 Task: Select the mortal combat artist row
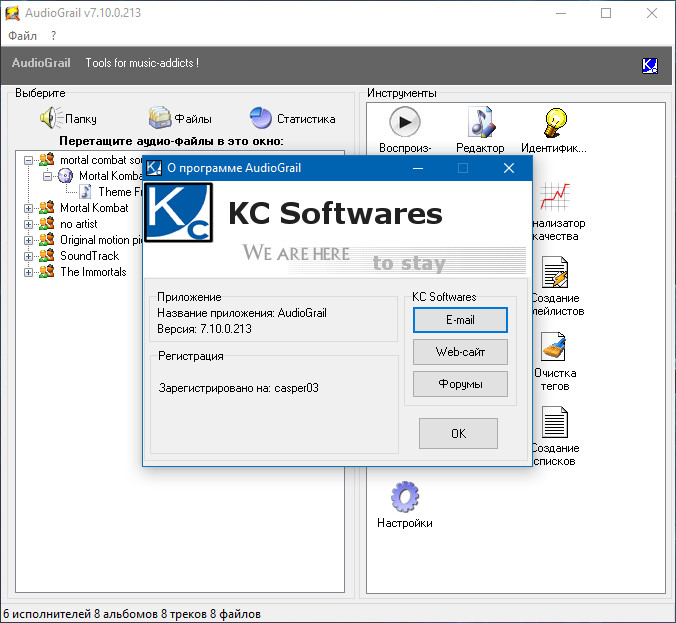pos(101,160)
